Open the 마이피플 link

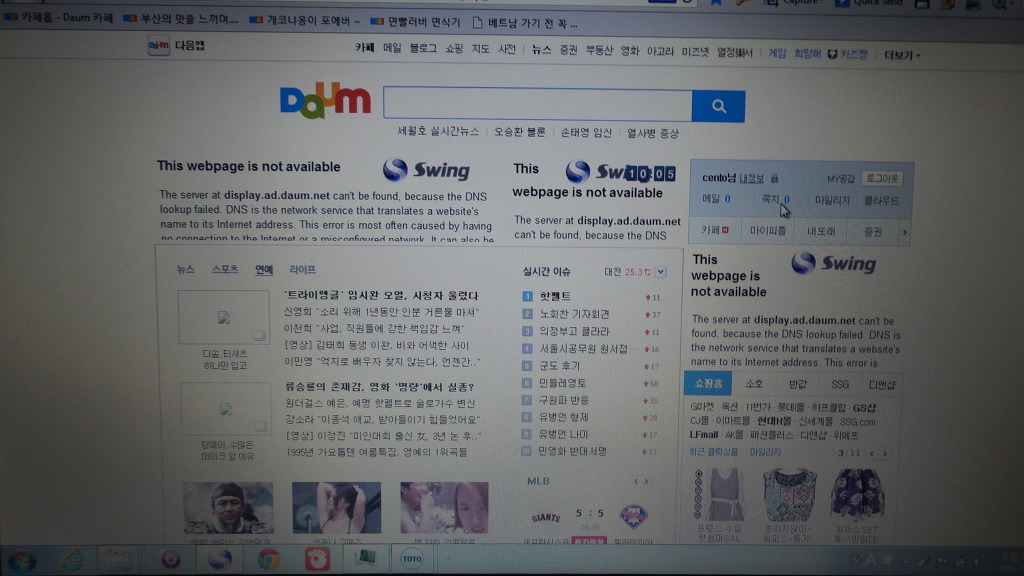pos(767,231)
